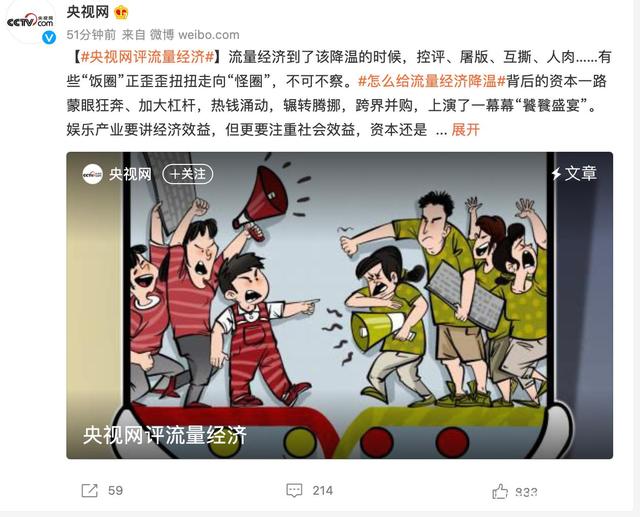640x517 pixels.
Task: Open the 央视网 account name
Action: tap(88, 12)
